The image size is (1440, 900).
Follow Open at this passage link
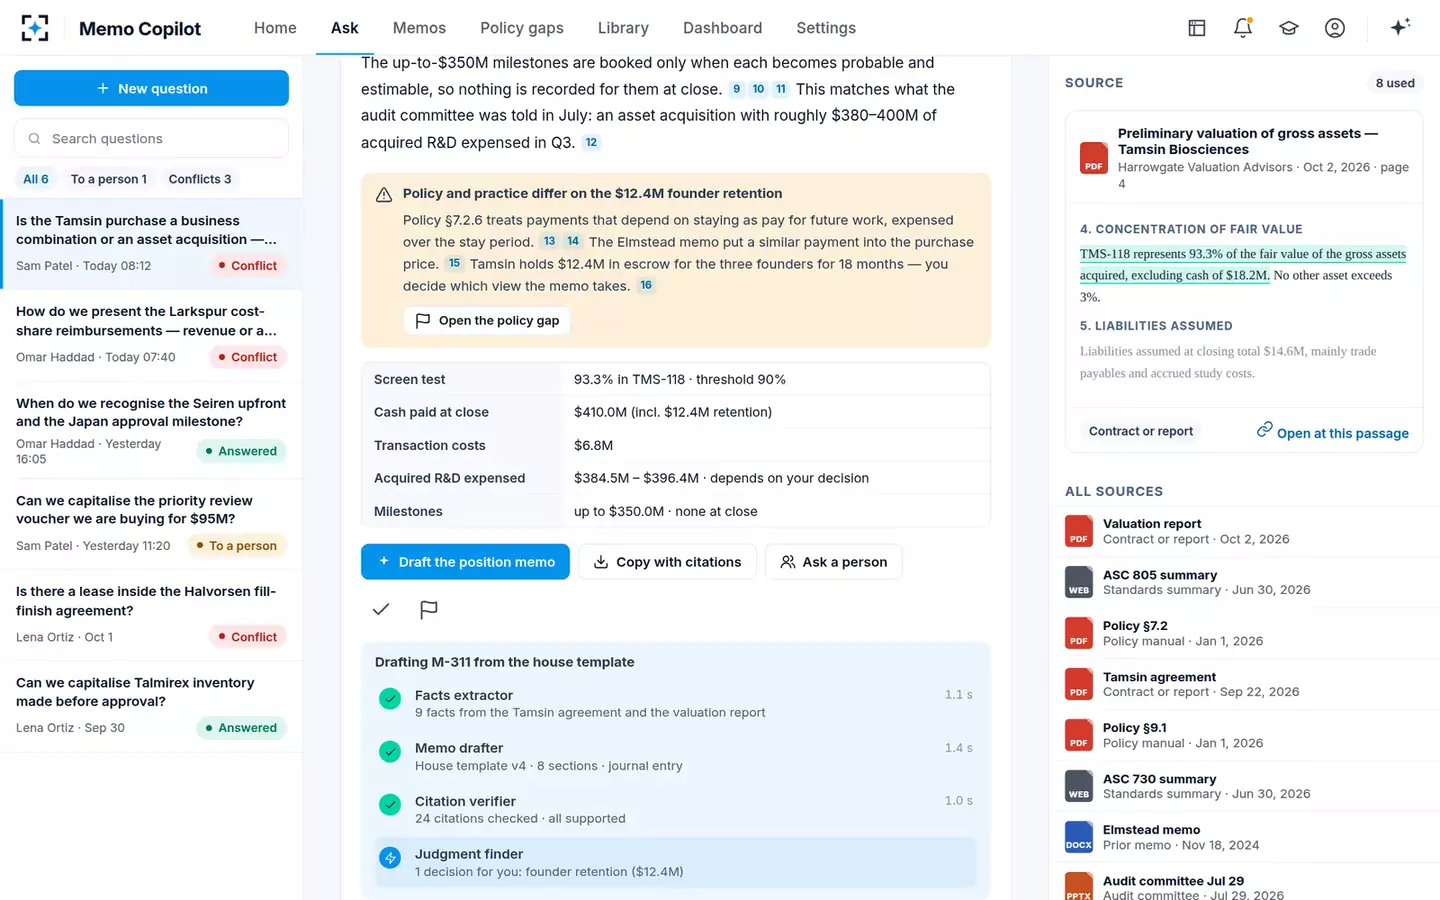pyautogui.click(x=1333, y=432)
